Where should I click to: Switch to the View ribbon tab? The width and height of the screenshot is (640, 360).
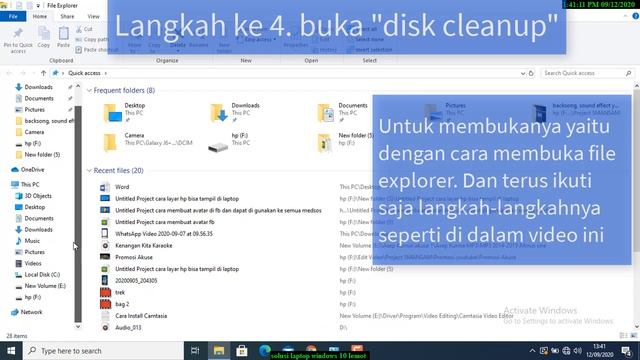coord(93,16)
